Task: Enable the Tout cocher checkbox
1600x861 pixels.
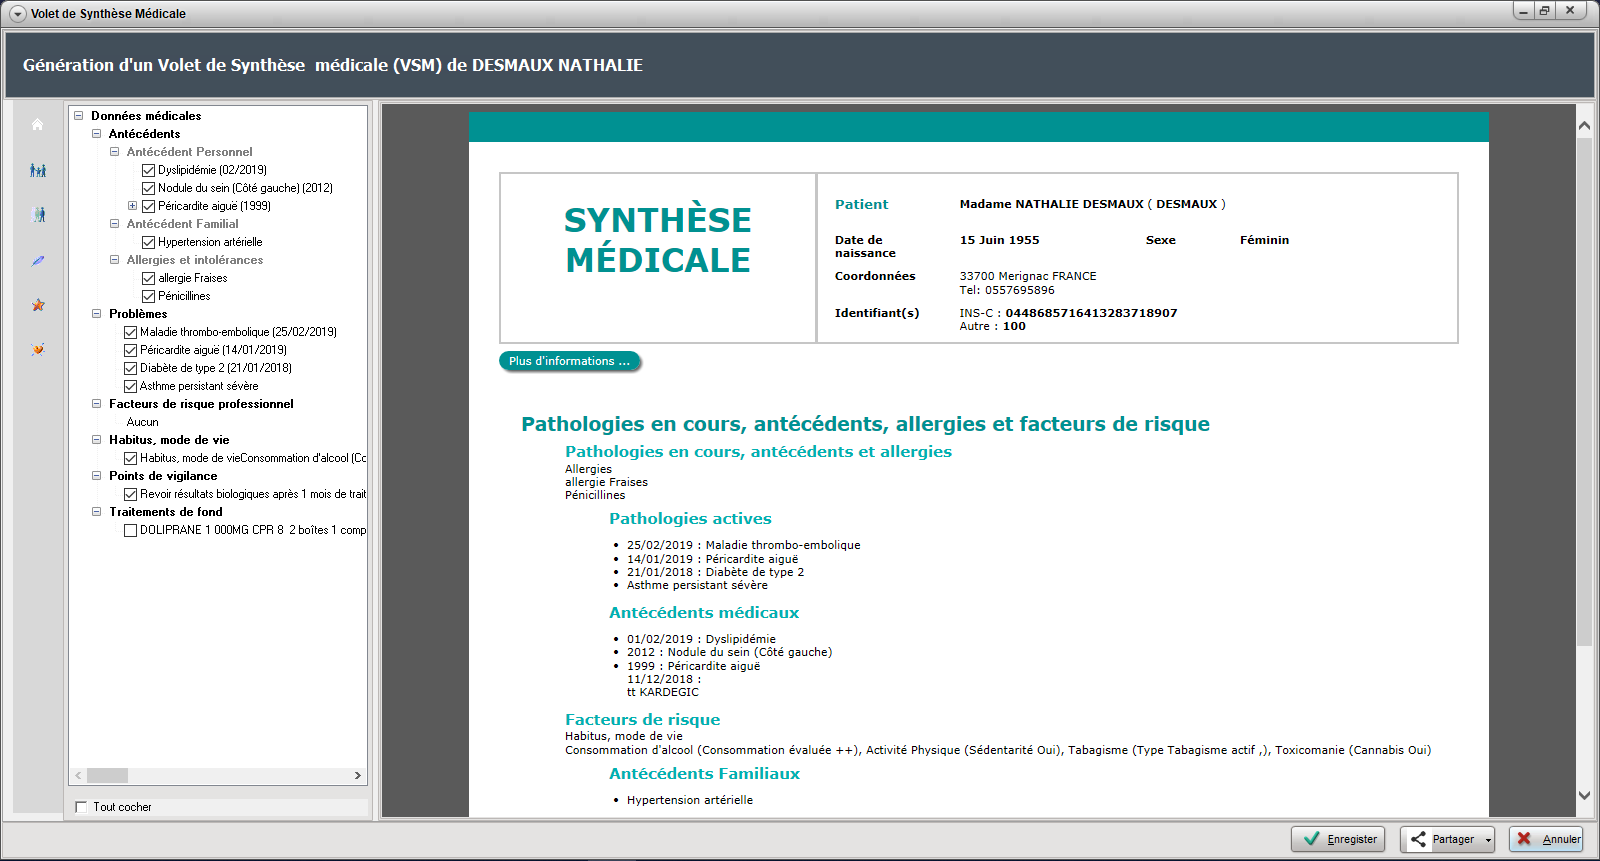Action: tap(82, 807)
